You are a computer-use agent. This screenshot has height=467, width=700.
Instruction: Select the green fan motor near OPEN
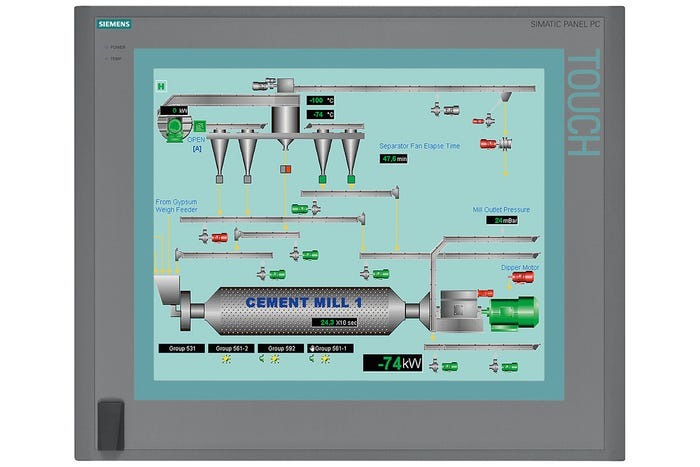pyautogui.click(x=177, y=125)
